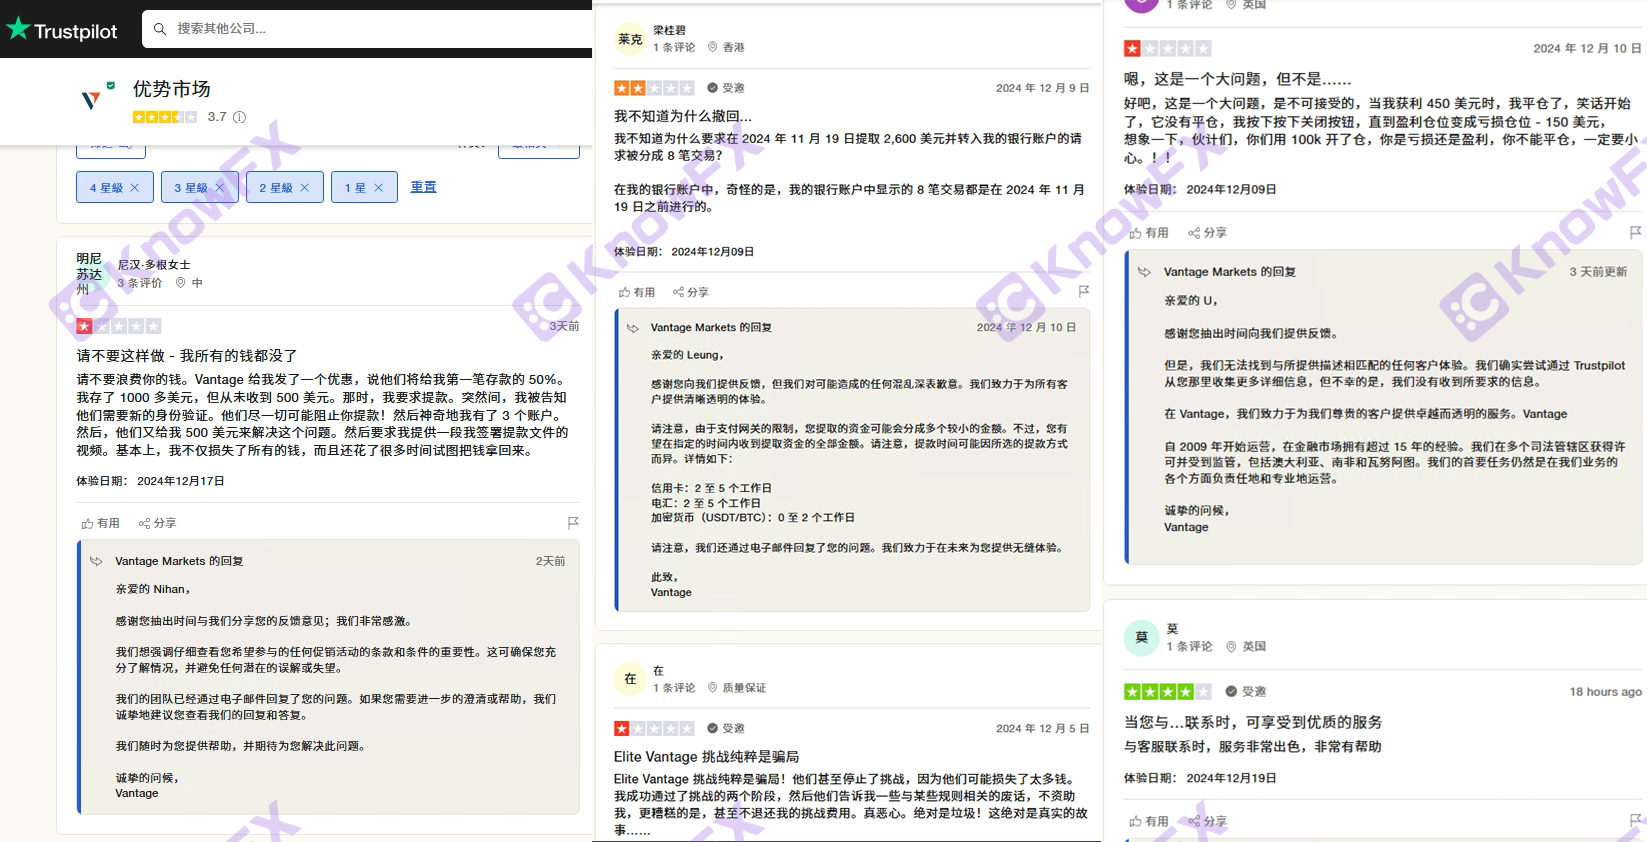
Task: Open the Vantage company logo next to 优势市场
Action: tap(91, 98)
